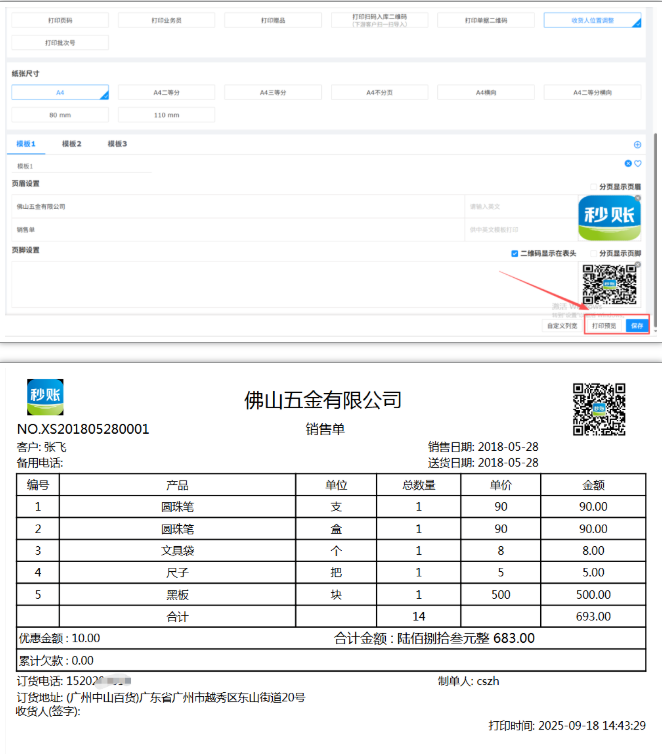Click the 打印预览 button
Screen dimensions: 662x755
click(x=604, y=325)
